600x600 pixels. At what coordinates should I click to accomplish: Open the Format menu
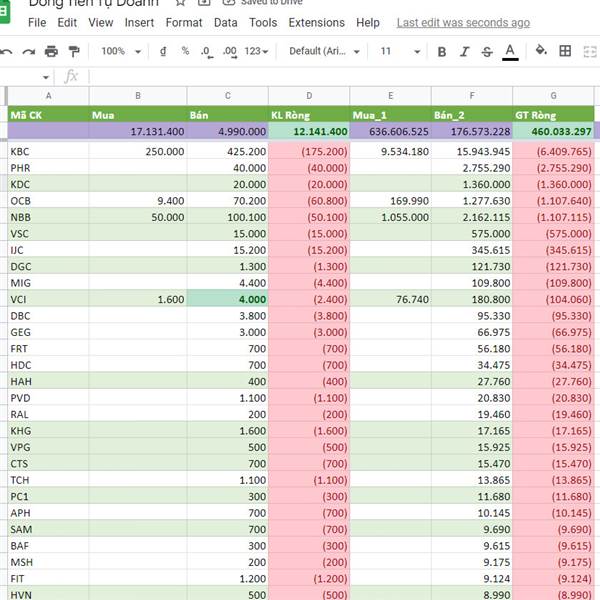point(184,23)
